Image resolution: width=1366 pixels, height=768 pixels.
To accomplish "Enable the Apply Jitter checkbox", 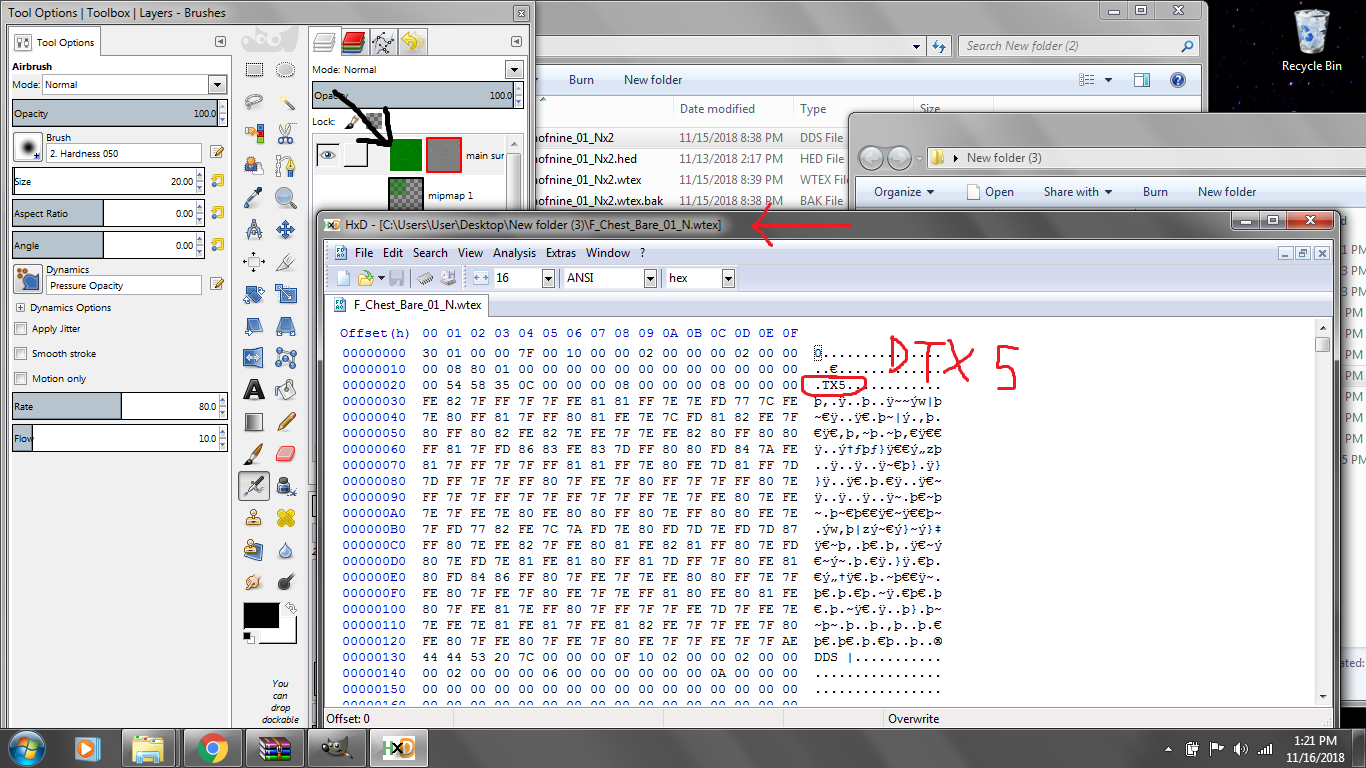I will (x=21, y=329).
